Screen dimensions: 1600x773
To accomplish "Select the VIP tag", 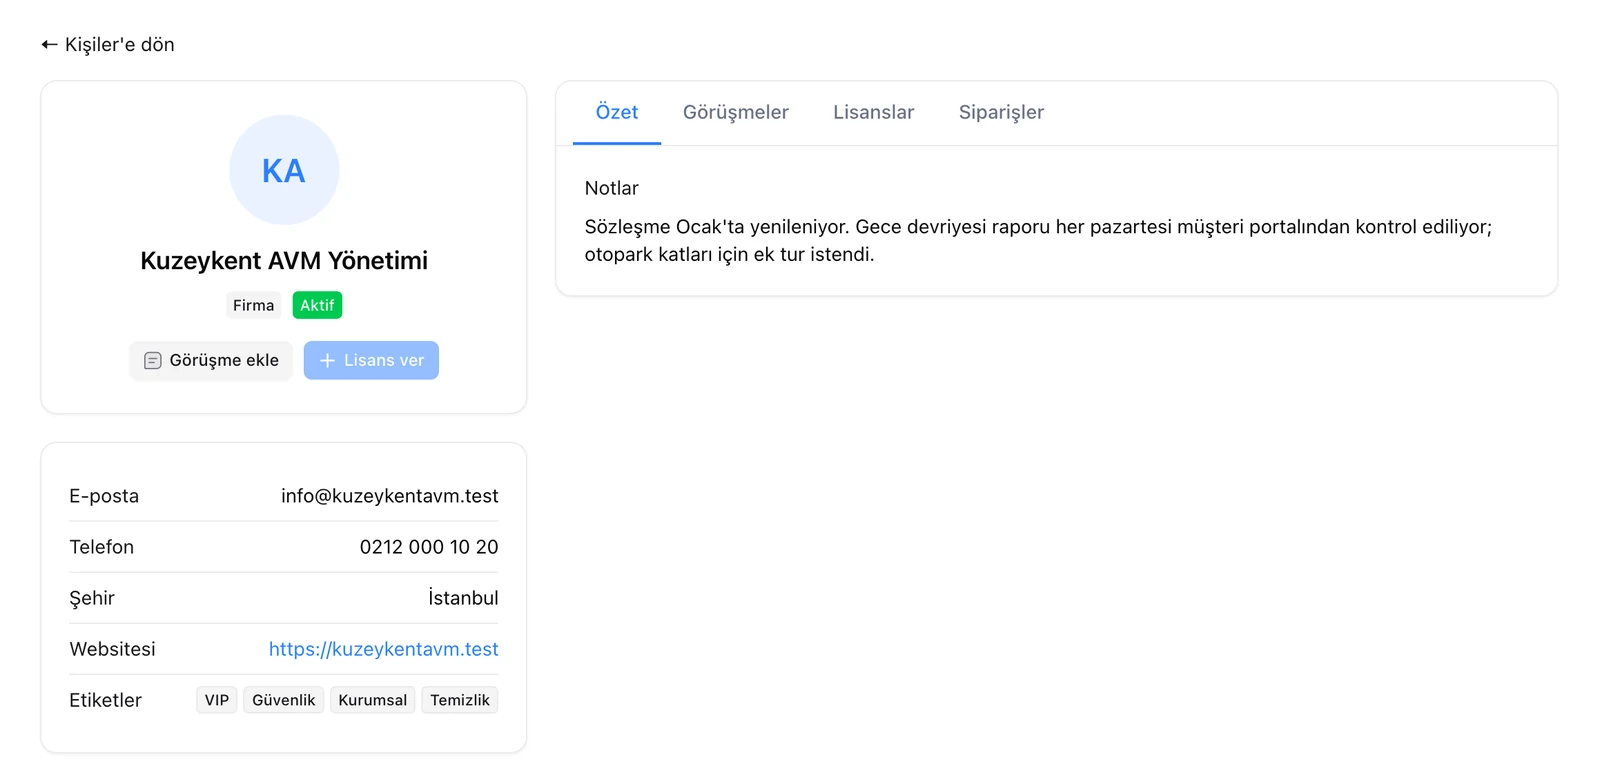I will pyautogui.click(x=217, y=700).
